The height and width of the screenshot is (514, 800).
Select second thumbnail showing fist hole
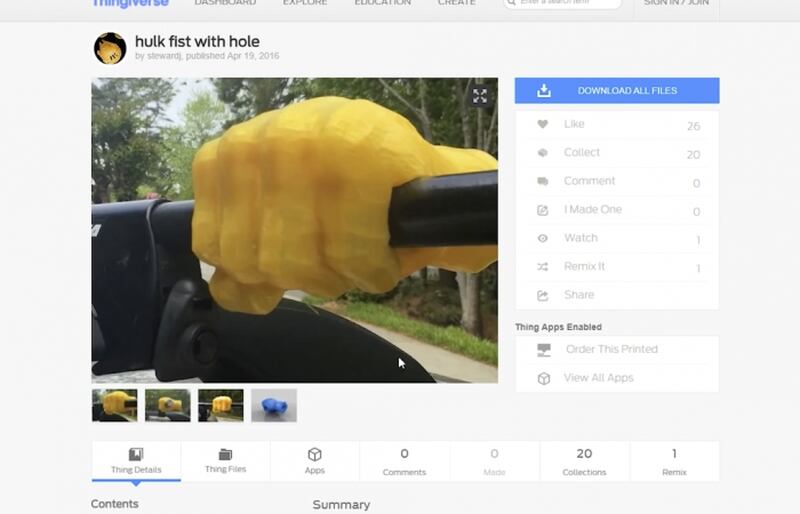[x=168, y=405]
